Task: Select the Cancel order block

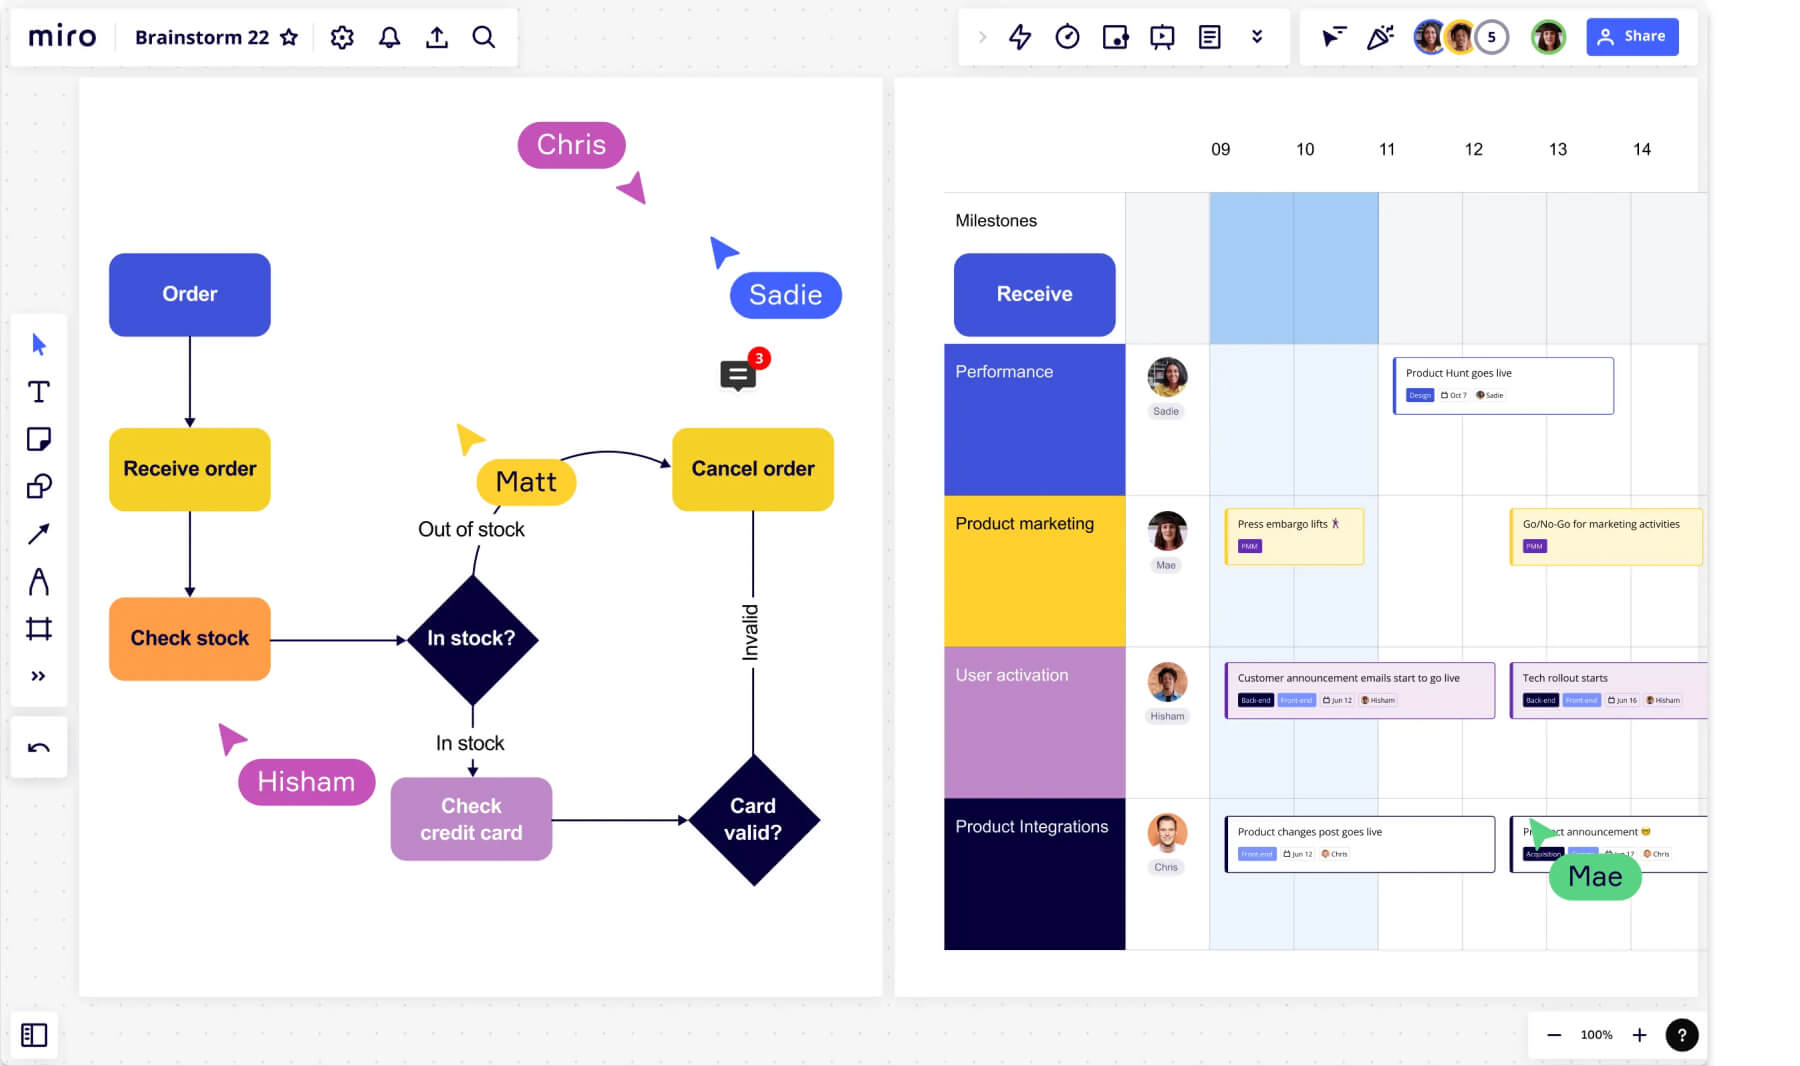Action: click(x=753, y=469)
